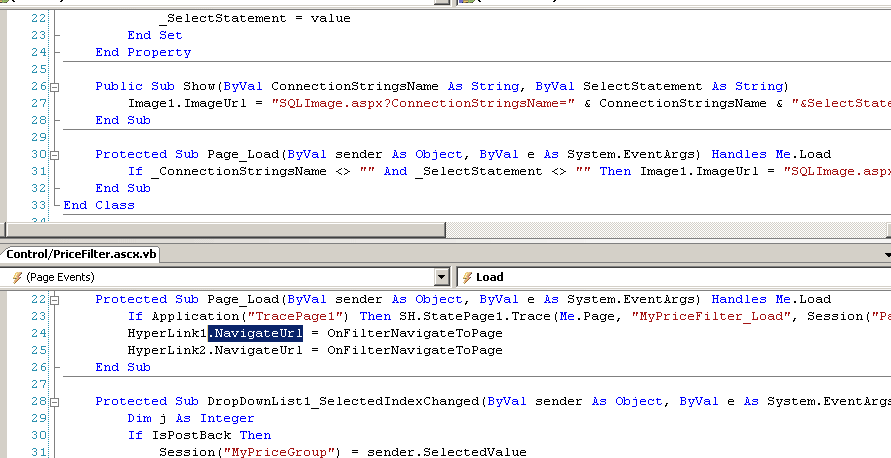Click the lightning icon beside (Page Events)
Image resolution: width=891 pixels, height=458 pixels.
(17, 277)
